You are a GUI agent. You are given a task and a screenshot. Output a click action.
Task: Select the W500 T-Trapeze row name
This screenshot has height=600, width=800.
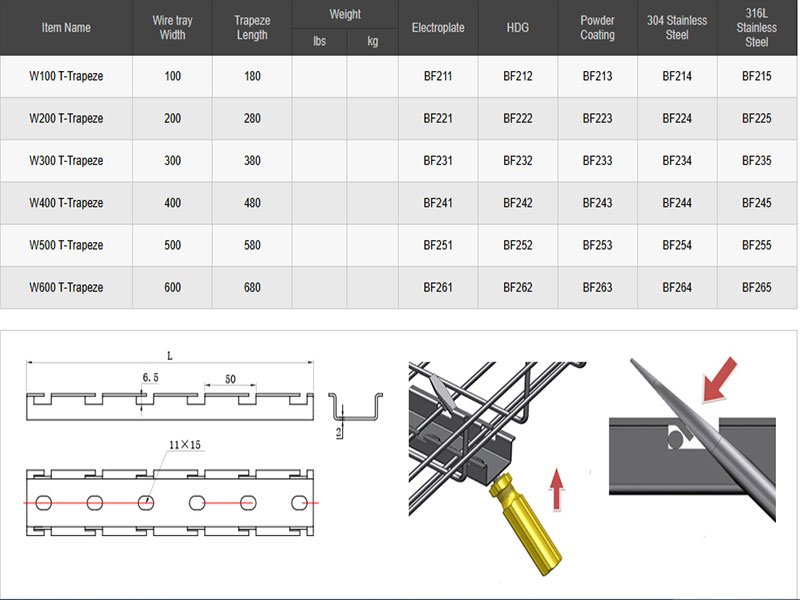point(66,245)
